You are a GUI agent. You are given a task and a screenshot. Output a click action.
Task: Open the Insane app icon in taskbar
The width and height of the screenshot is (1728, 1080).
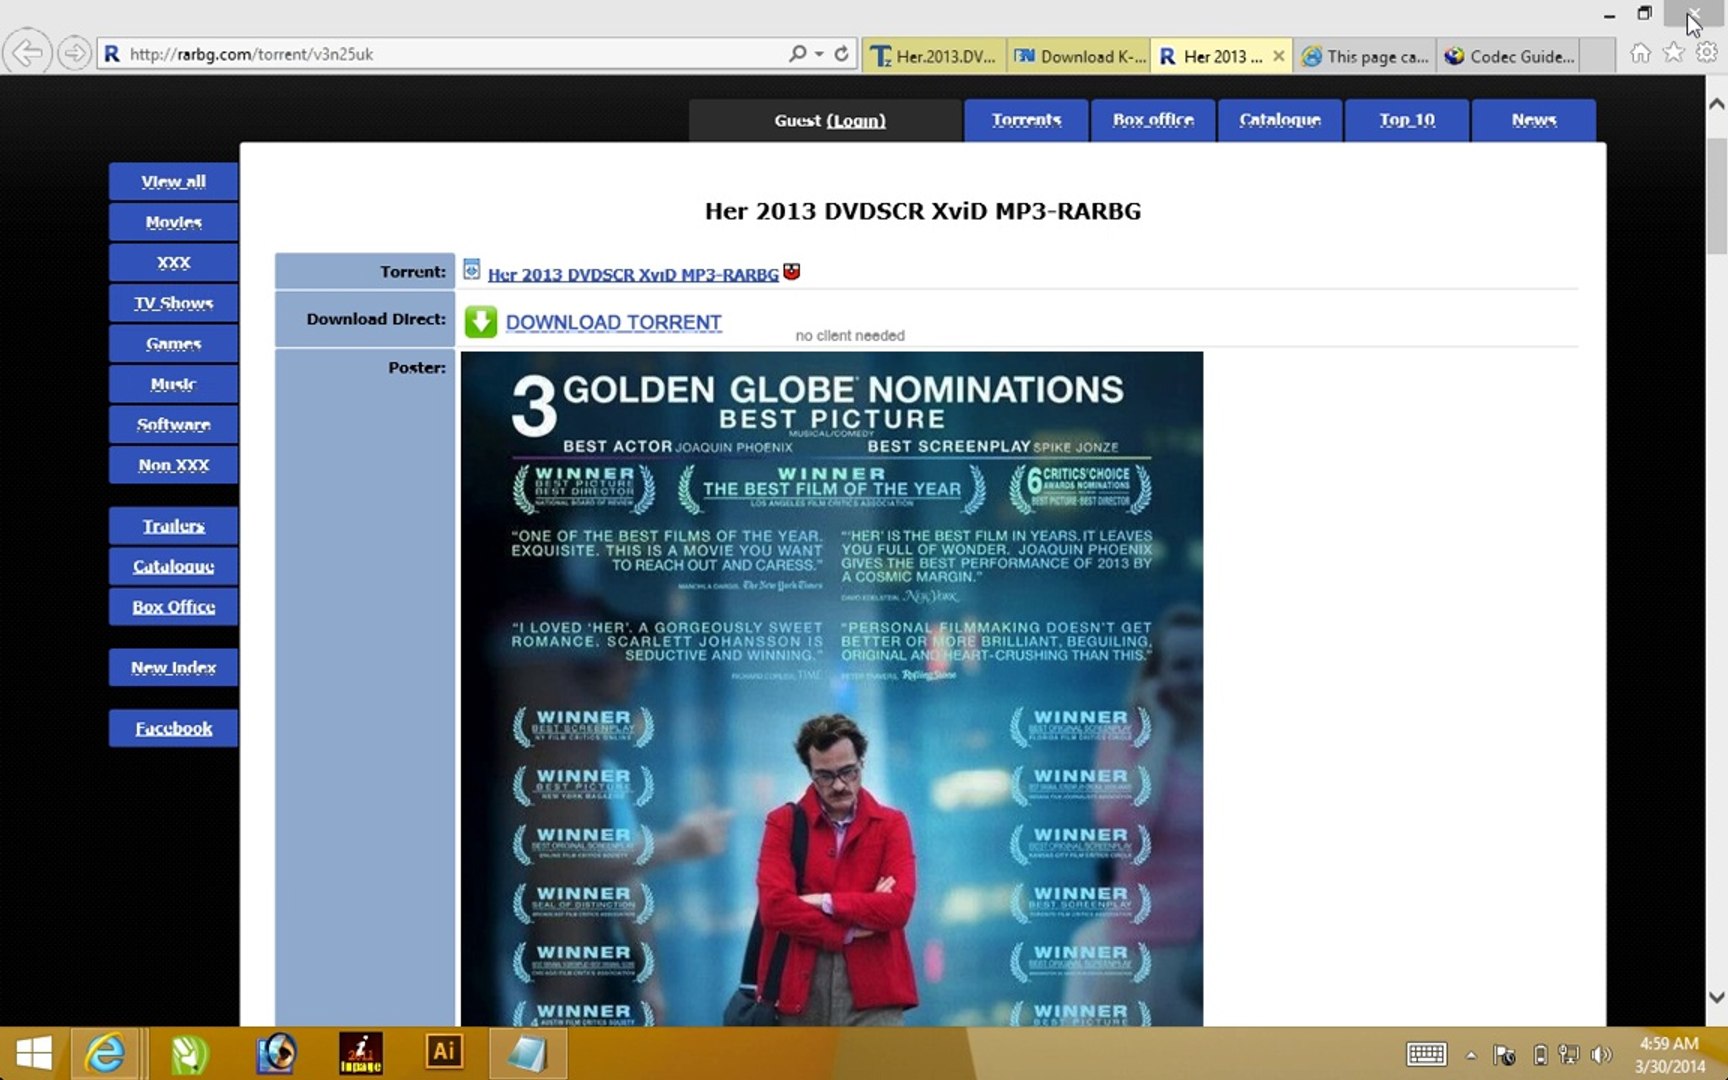pyautogui.click(x=361, y=1053)
